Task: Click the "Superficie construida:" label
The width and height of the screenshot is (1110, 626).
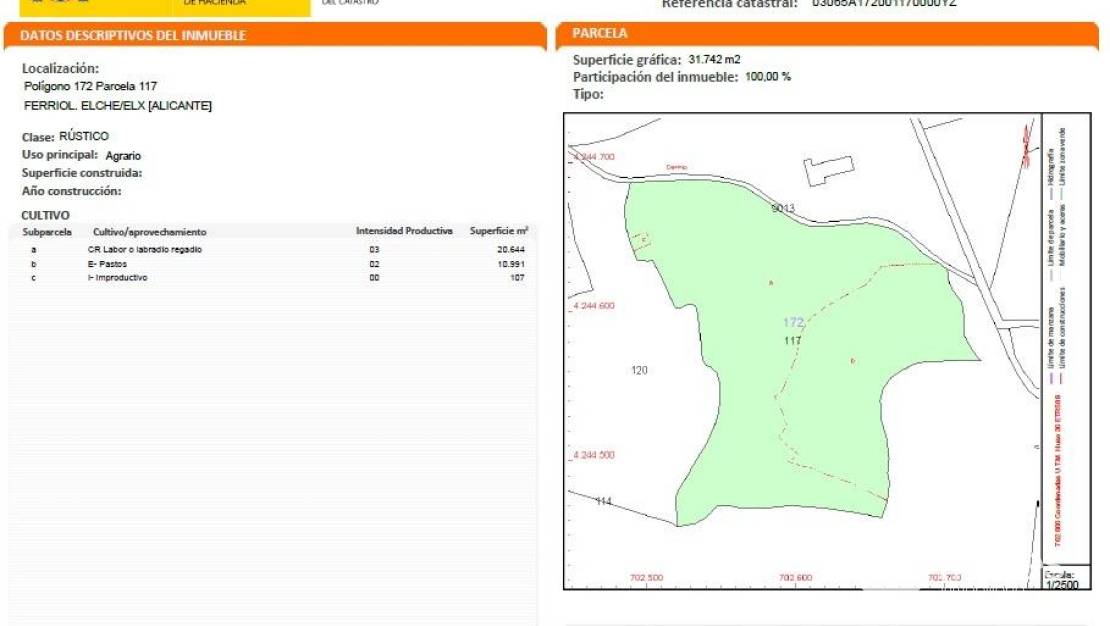Action: 82,173
